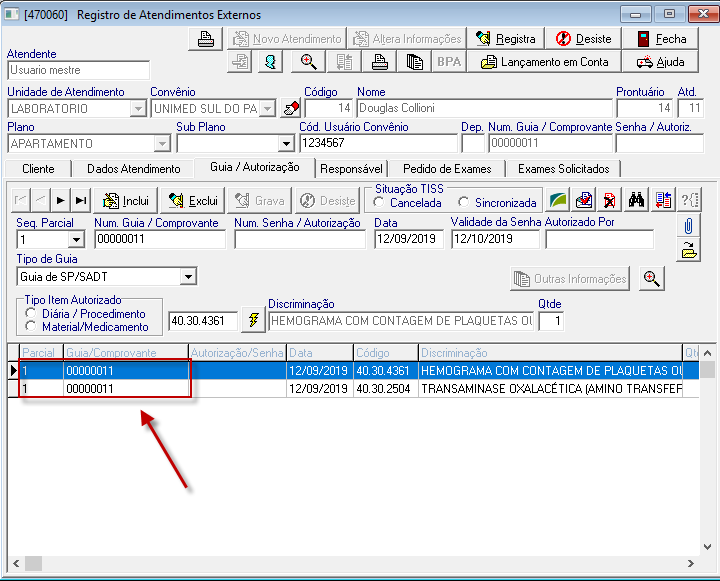
Task: Click the Guia/Comprovante column header
Action: [x=125, y=353]
